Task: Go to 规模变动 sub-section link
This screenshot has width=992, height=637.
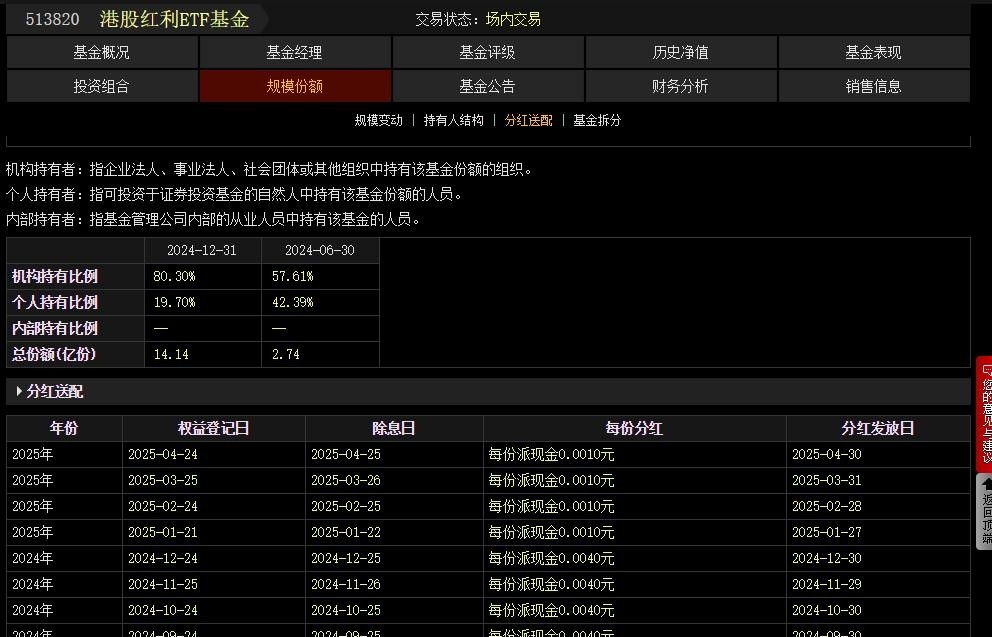Action: point(378,120)
